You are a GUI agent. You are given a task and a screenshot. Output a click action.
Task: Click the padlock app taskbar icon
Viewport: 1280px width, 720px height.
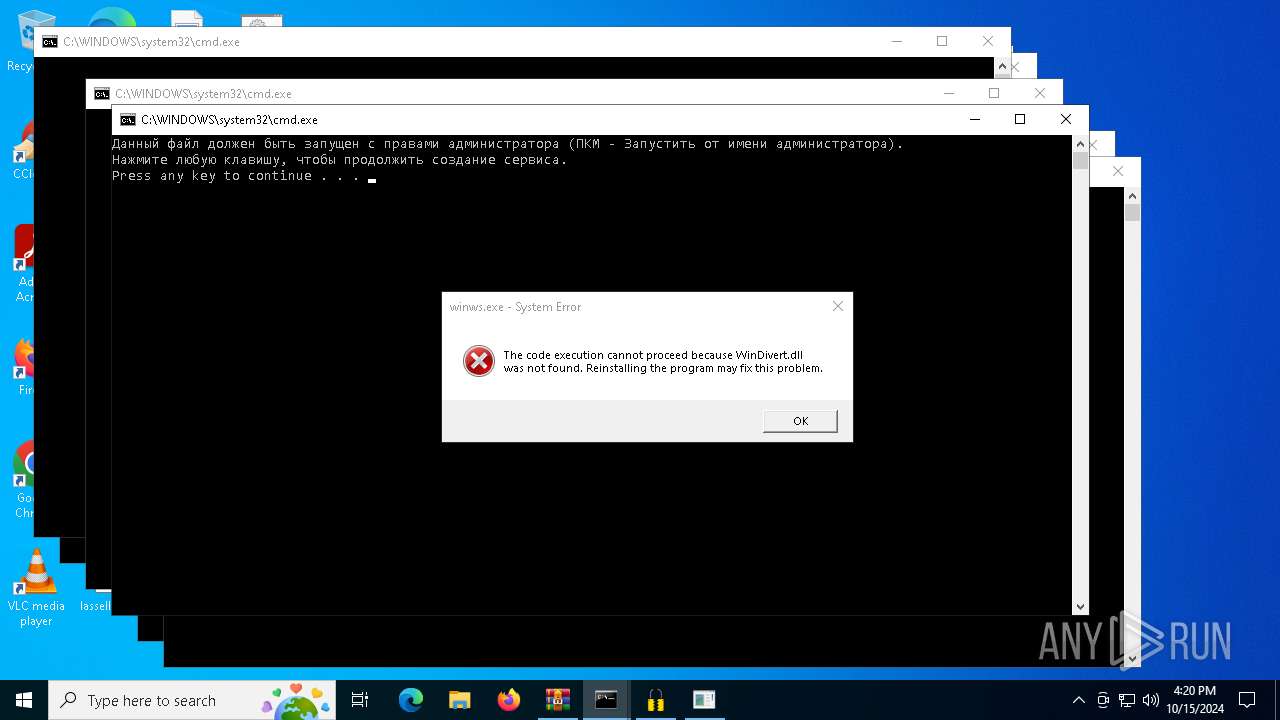pyautogui.click(x=656, y=700)
